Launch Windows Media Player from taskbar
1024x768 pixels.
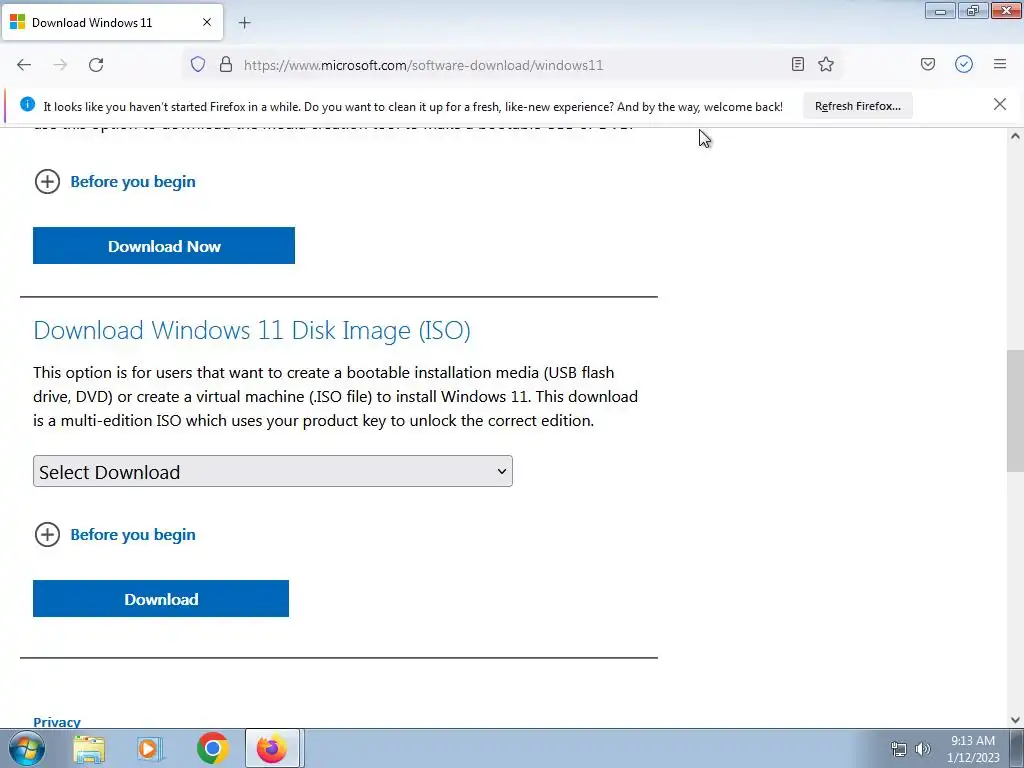click(149, 748)
